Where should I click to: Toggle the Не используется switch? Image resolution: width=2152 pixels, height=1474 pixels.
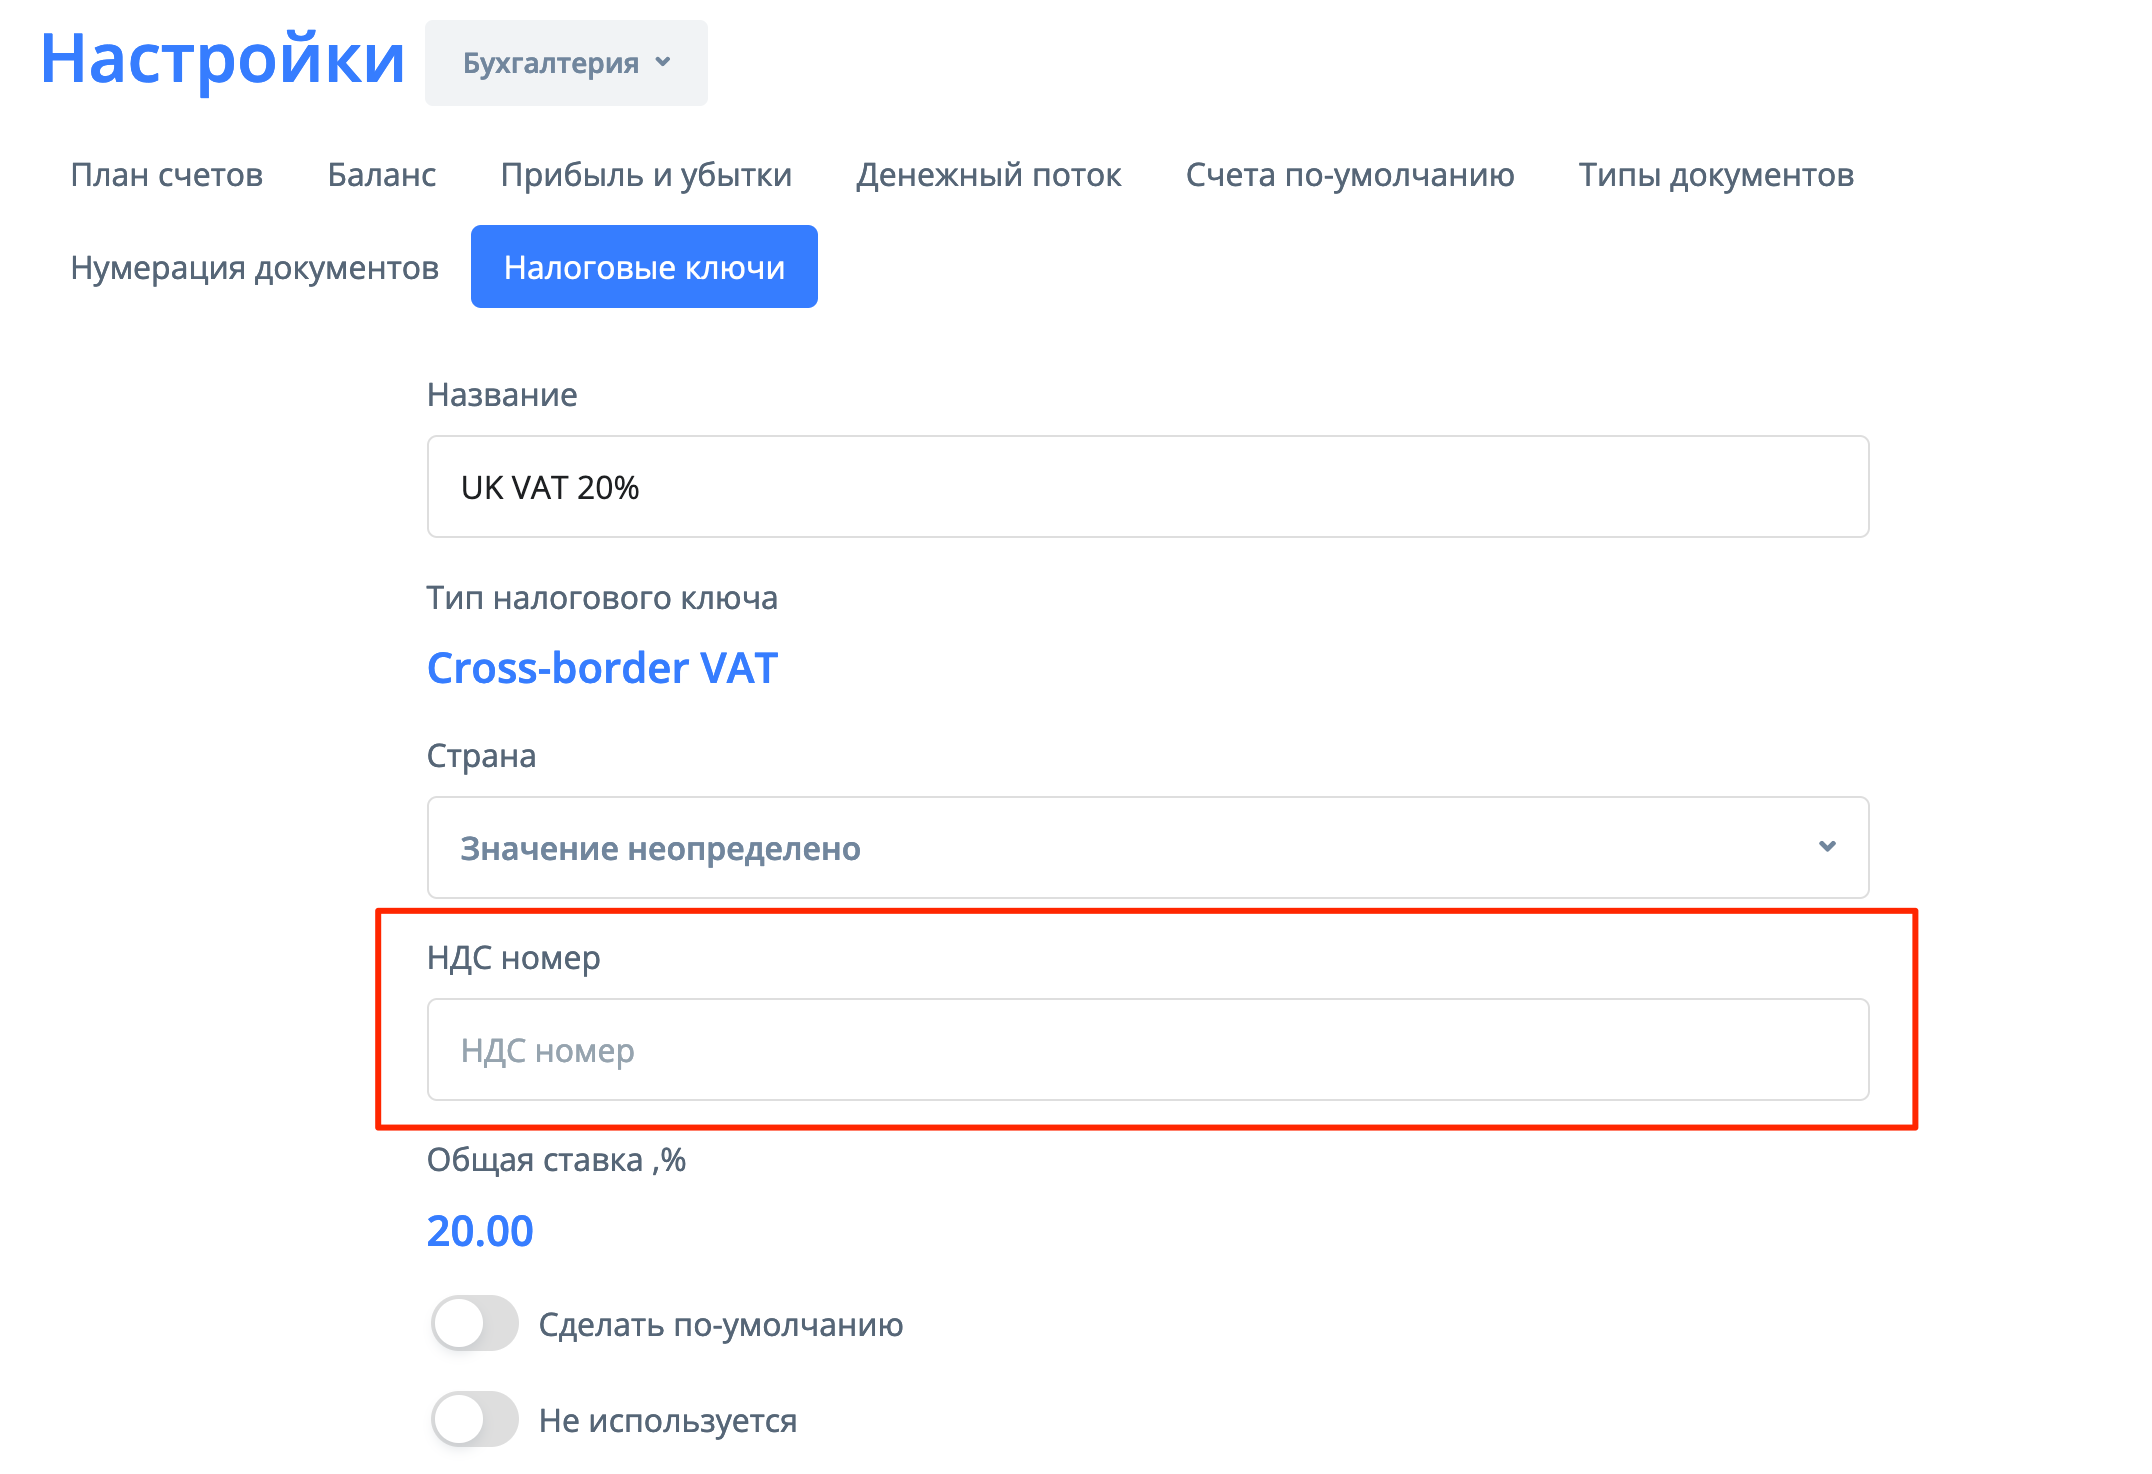tap(474, 1420)
